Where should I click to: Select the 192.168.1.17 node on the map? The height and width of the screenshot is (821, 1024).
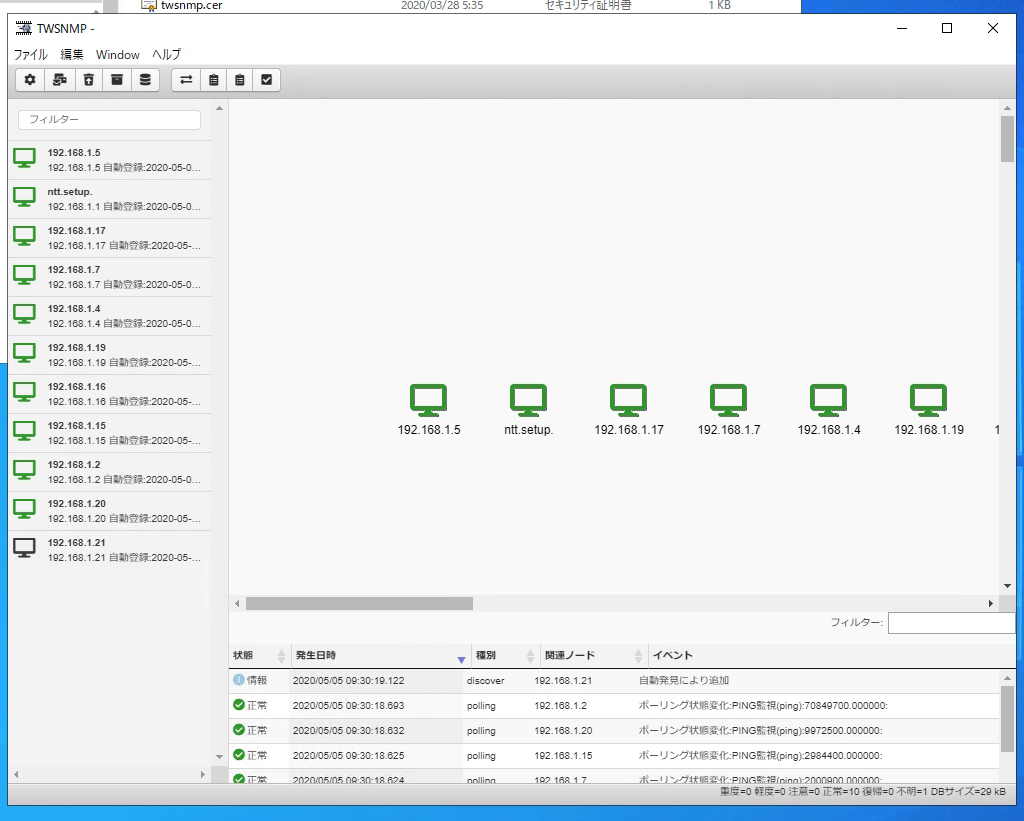pos(628,400)
